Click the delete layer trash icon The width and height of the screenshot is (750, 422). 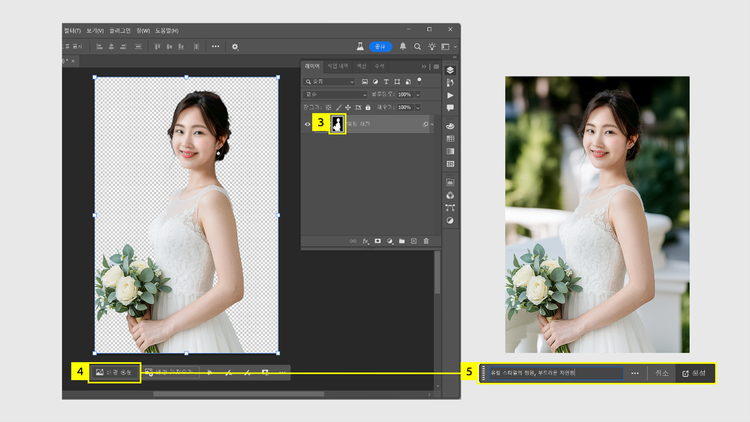tap(426, 241)
